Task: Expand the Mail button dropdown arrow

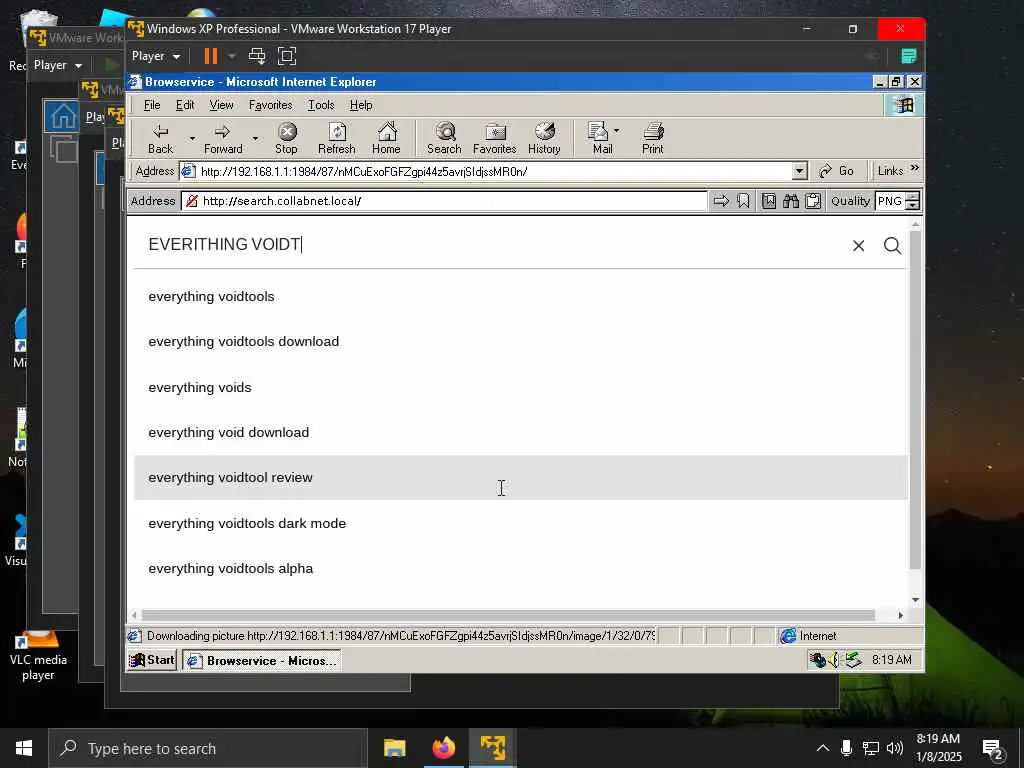Action: click(617, 131)
